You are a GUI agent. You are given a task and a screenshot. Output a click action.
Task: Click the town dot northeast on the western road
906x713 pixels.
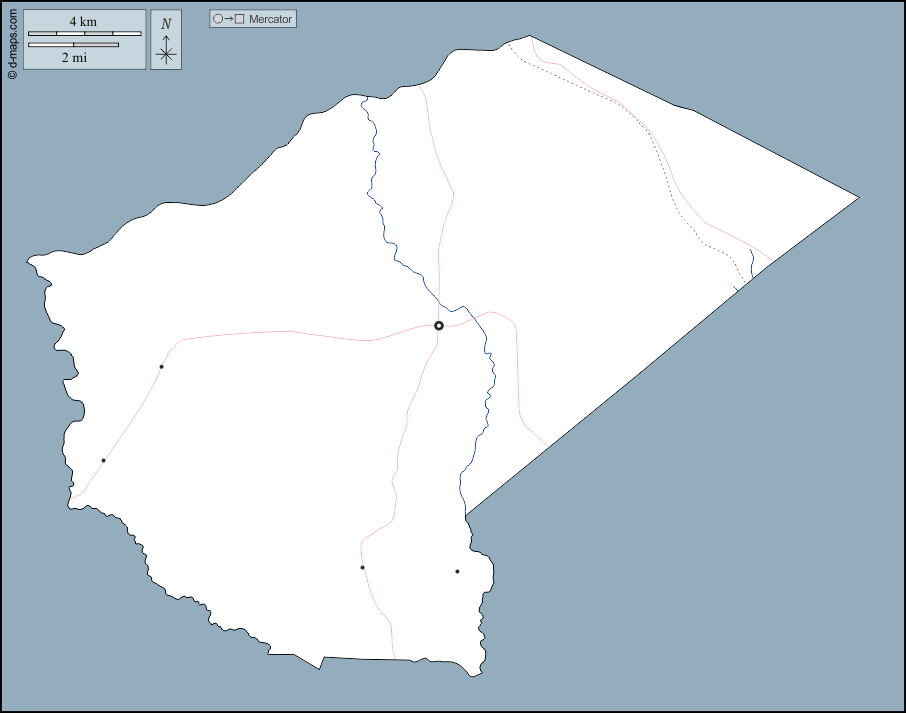pos(161,367)
